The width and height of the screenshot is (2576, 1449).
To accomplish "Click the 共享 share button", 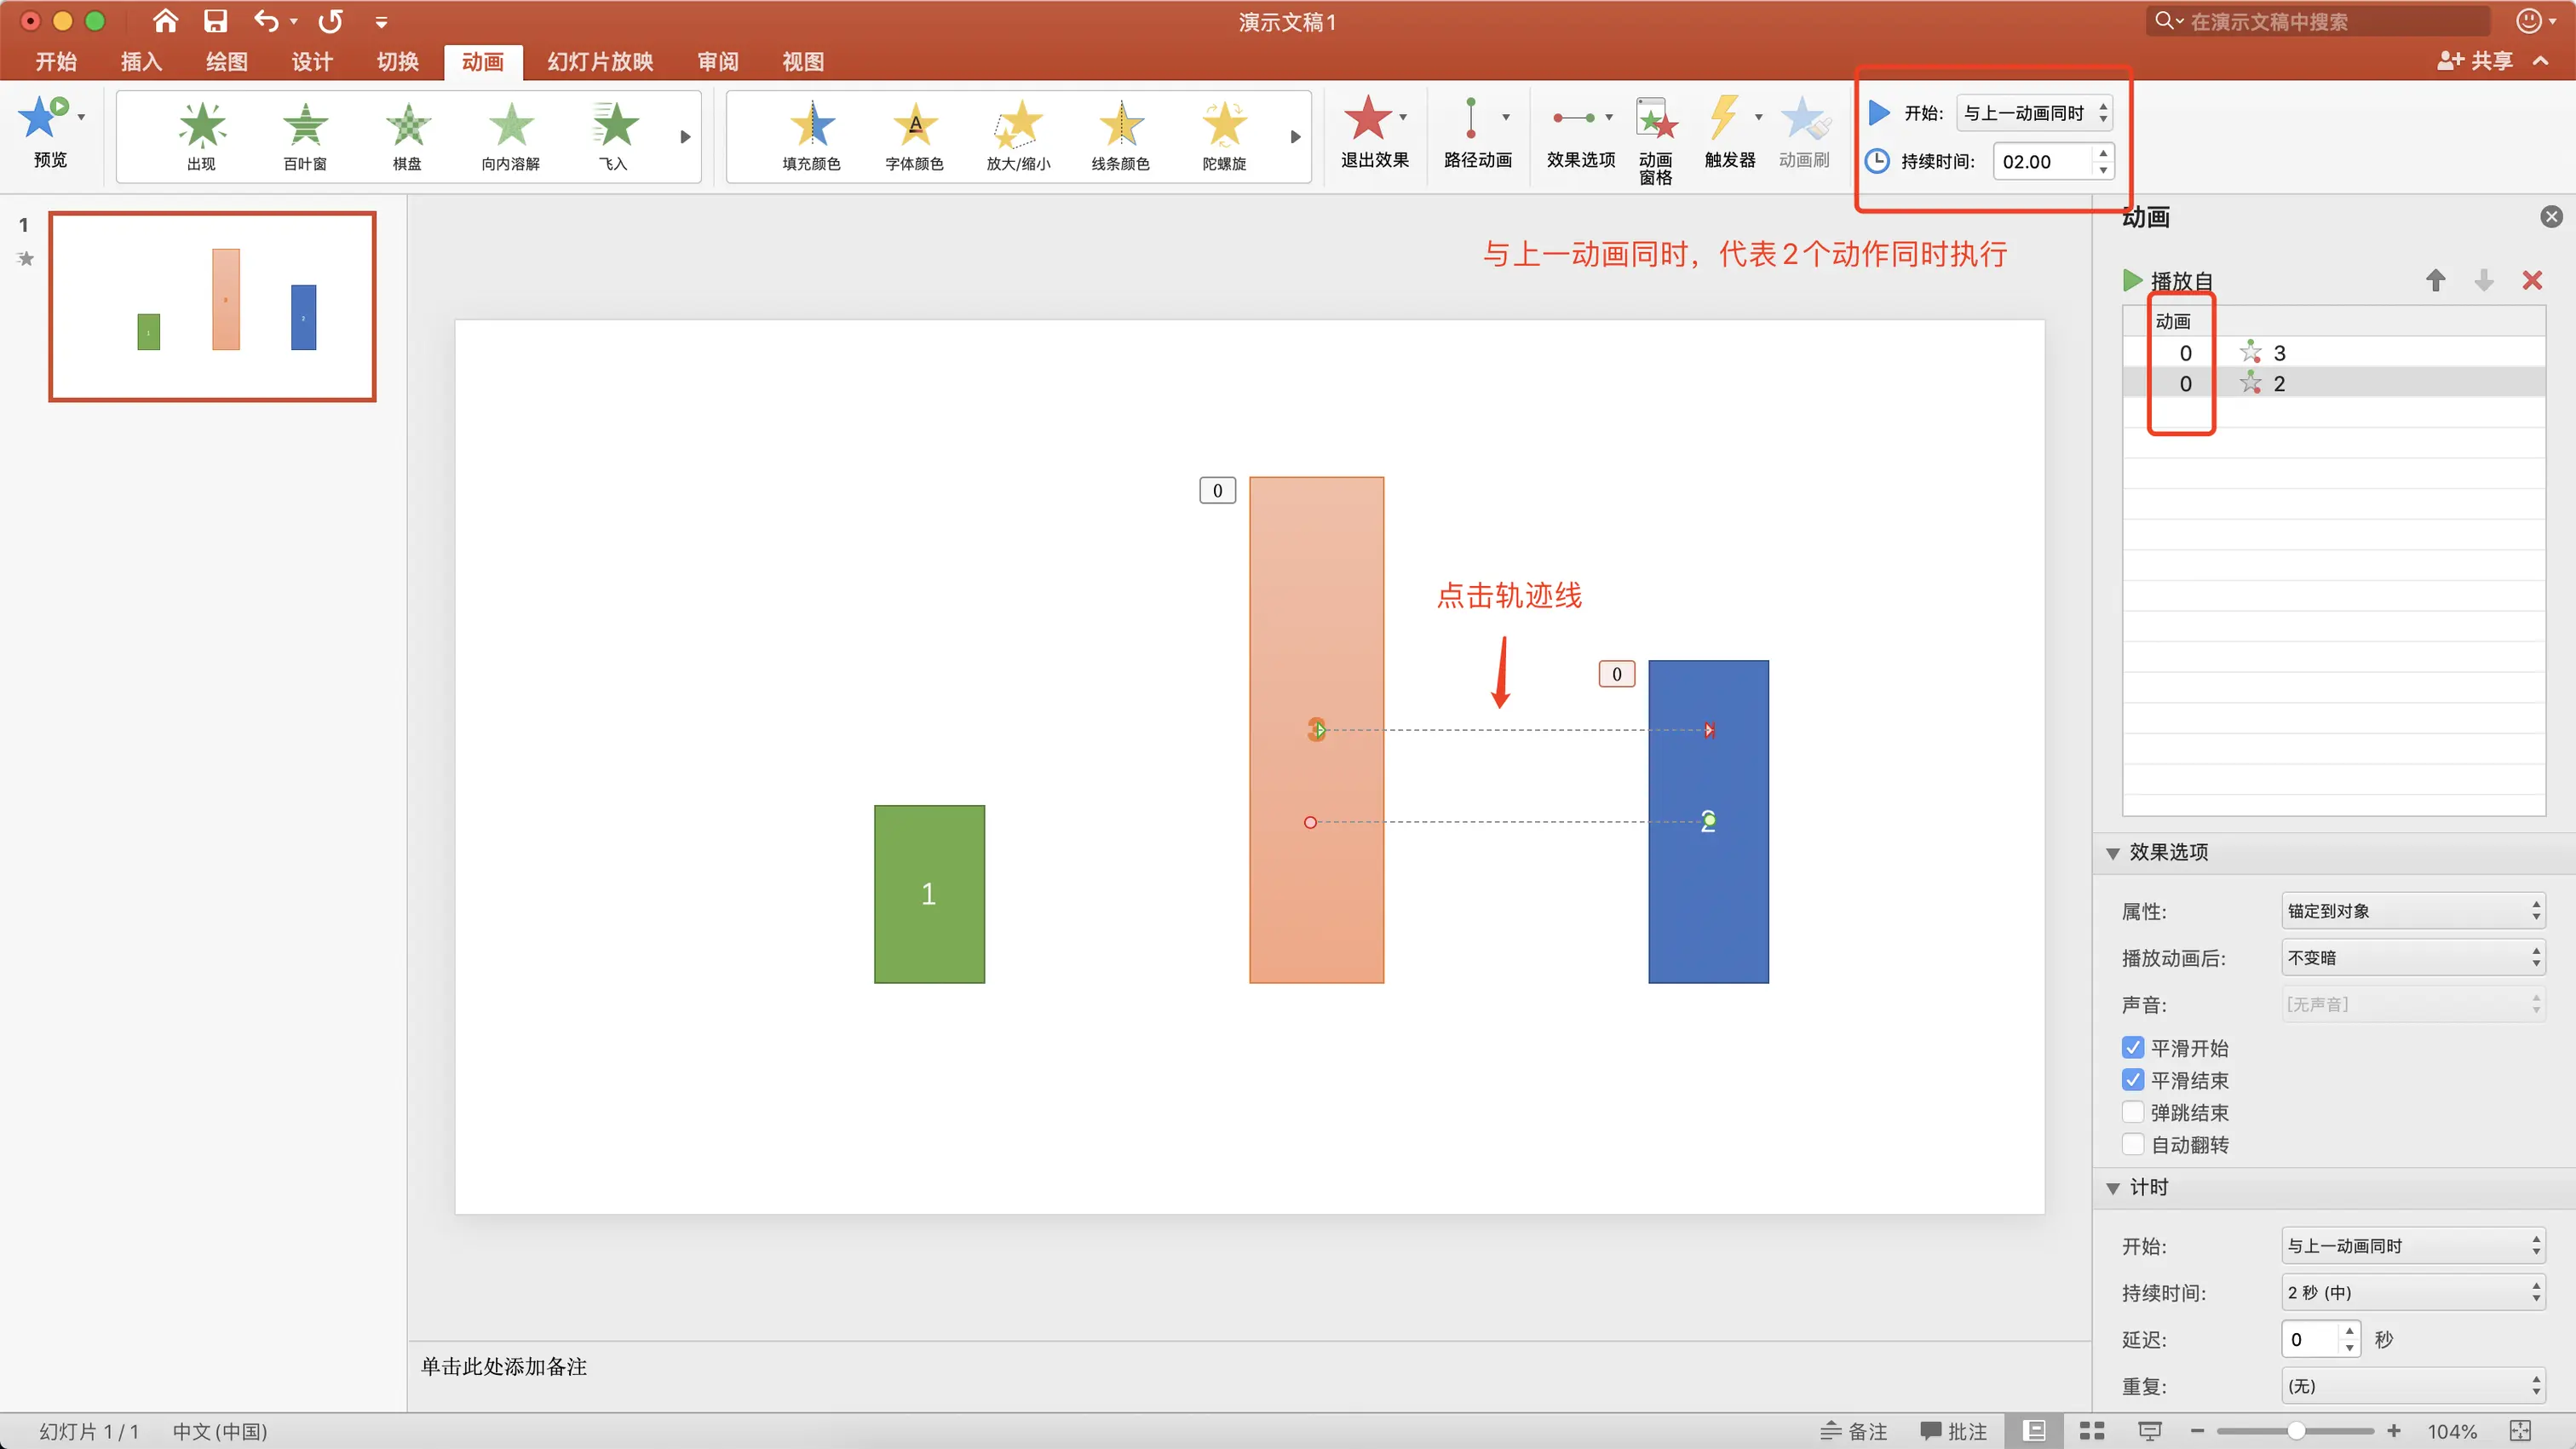I will [x=2475, y=61].
